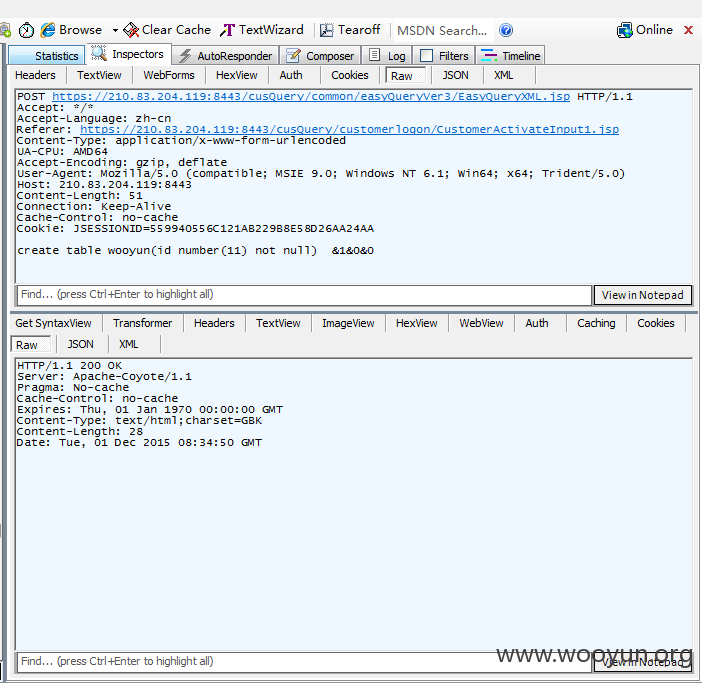Click the 'Content-Length: 51' request line
Viewport: 702px width, 683px height.
click(79, 196)
